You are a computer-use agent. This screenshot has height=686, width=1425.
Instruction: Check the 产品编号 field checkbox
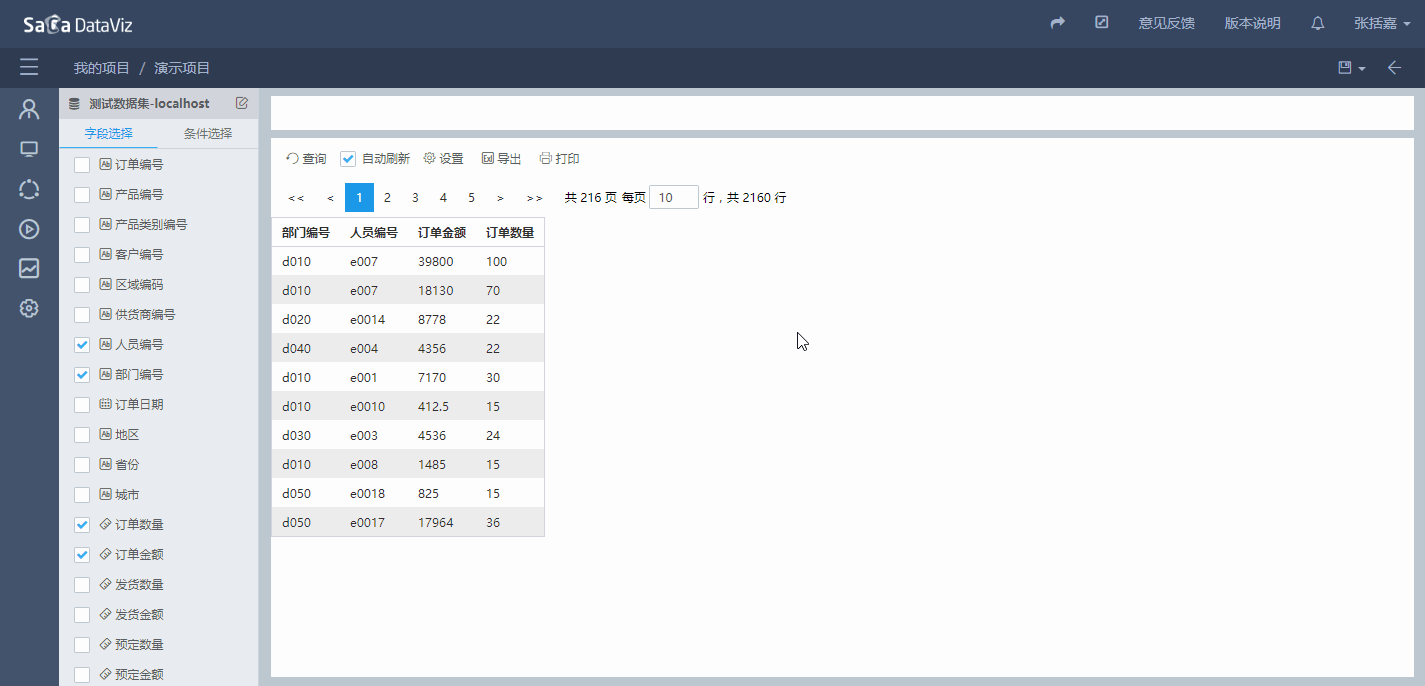click(x=82, y=195)
